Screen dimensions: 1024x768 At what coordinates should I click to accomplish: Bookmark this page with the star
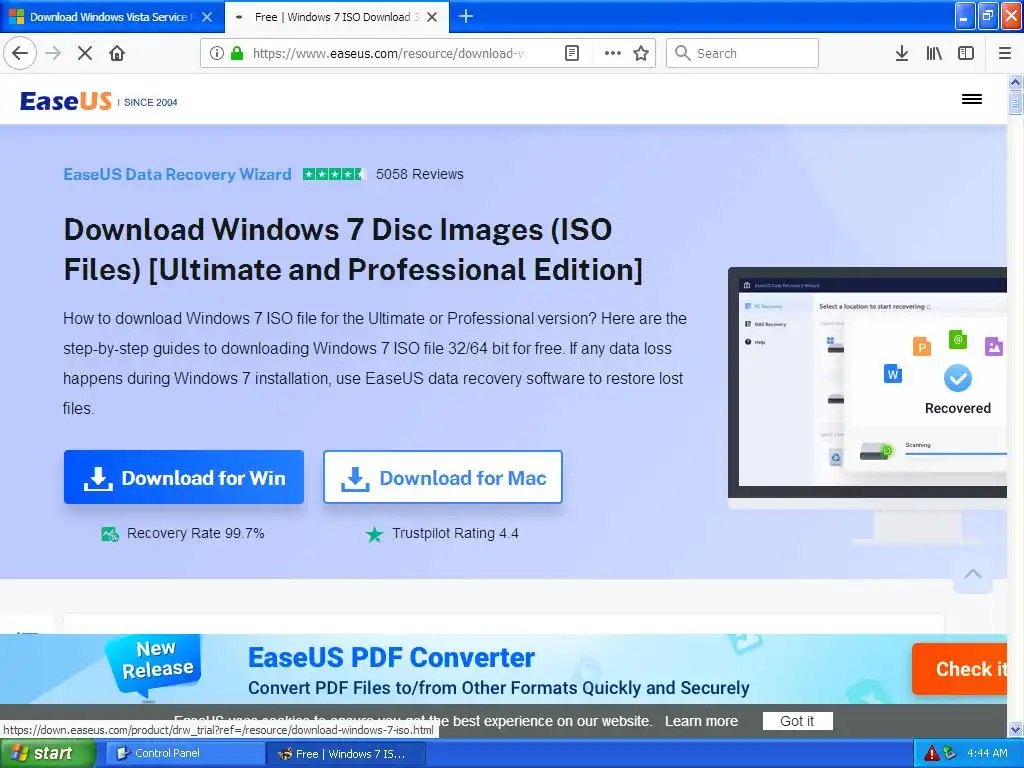tap(641, 53)
